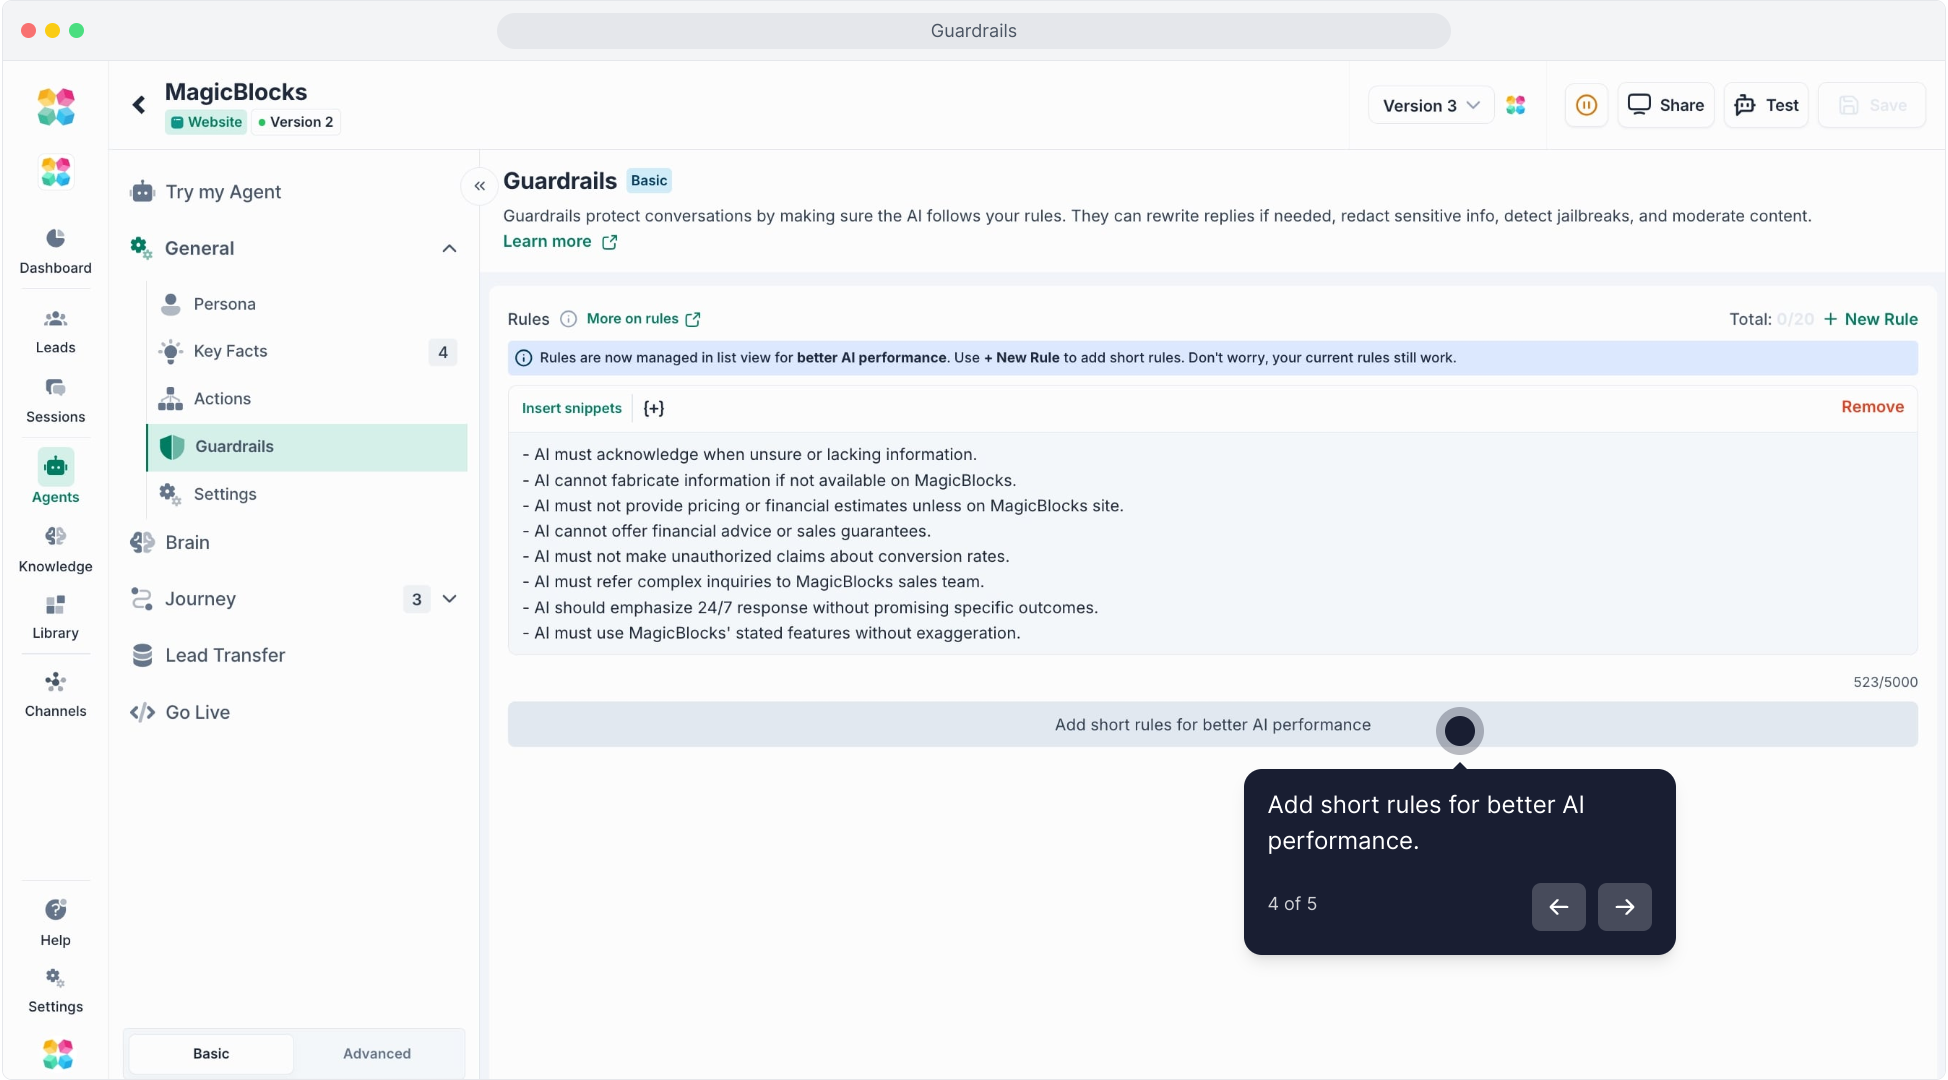Click the insert variable {+} icon
Screen dimensions: 1948x1080
tap(654, 408)
